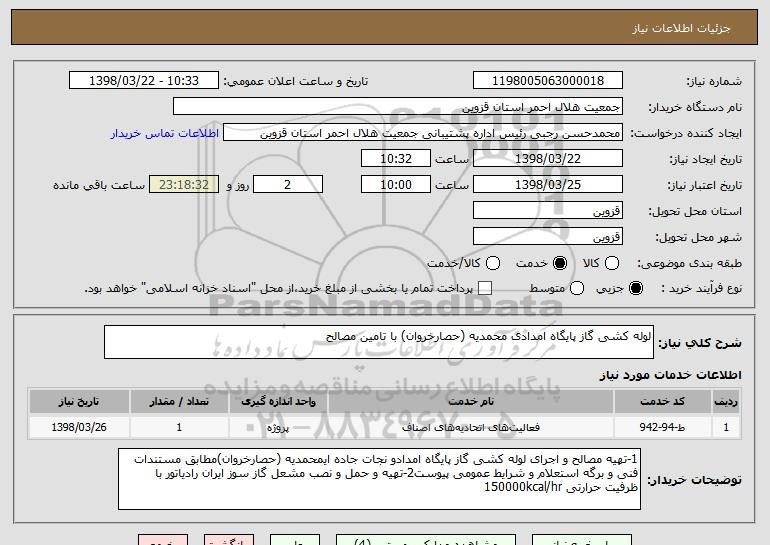The image size is (770, 545).
Task: Click the تاریخ نیاز column header
Action: [x=79, y=402]
